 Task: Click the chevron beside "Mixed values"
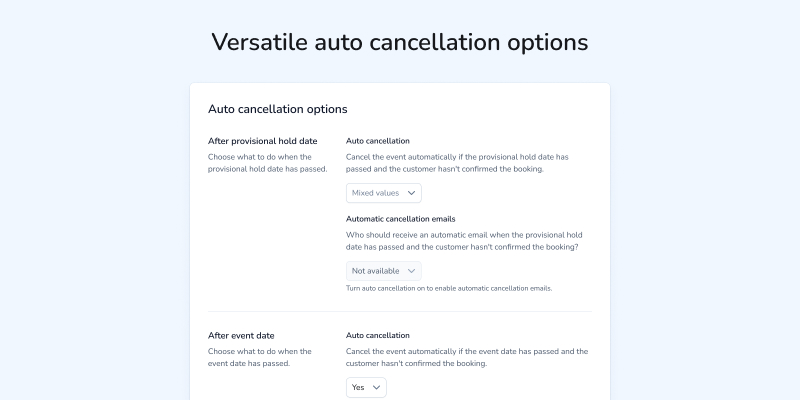[411, 193]
